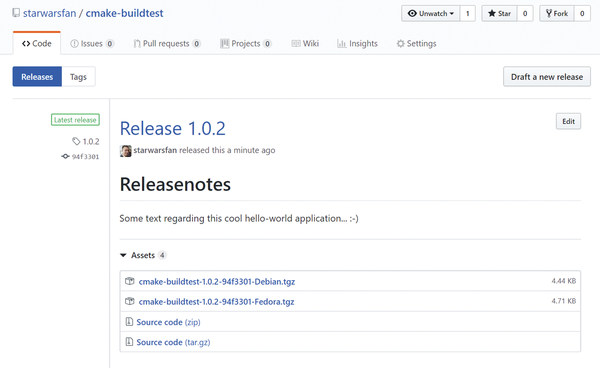
Task: Click the Projects board icon
Action: (x=225, y=43)
